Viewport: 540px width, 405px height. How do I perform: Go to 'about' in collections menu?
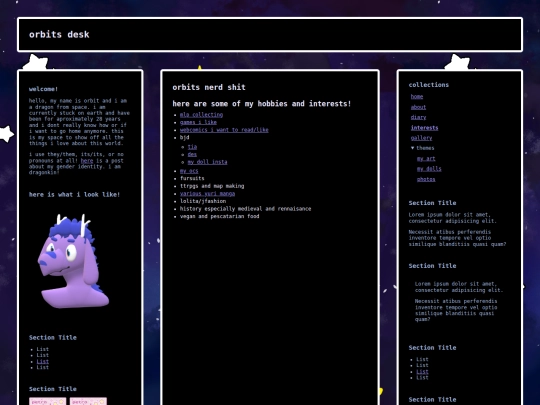(418, 107)
